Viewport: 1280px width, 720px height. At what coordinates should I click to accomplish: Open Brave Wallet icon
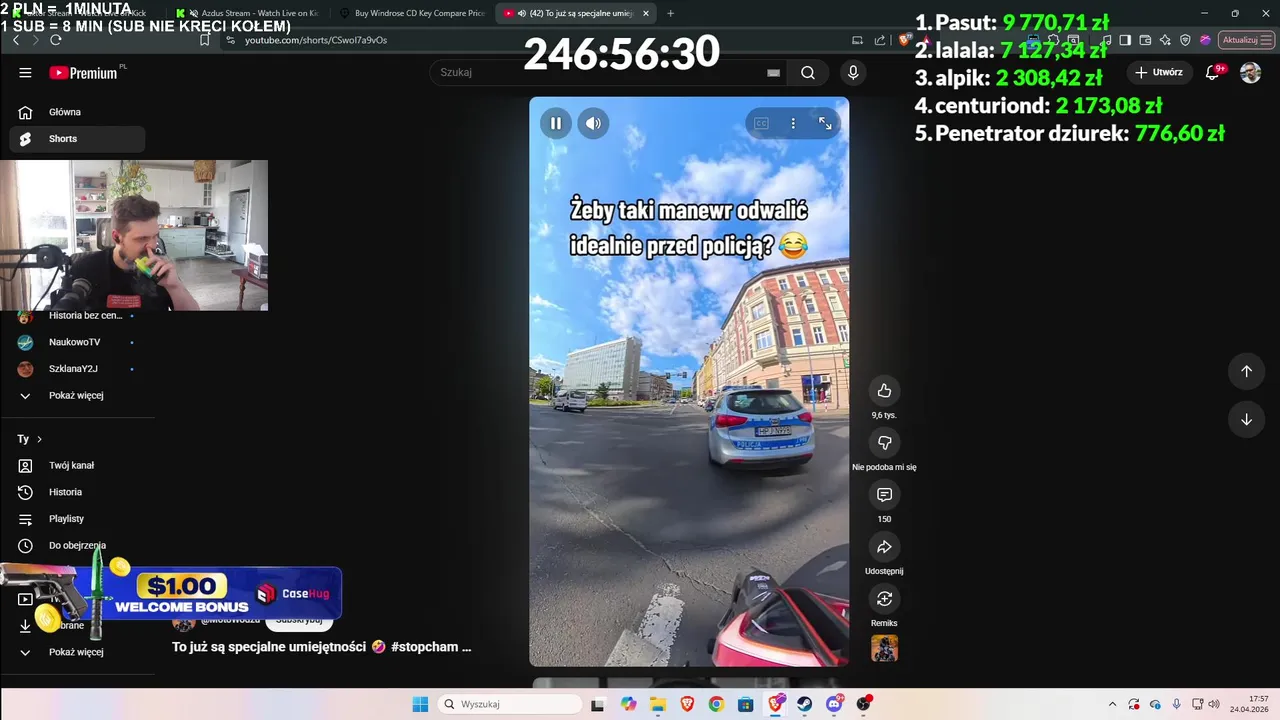click(1145, 40)
